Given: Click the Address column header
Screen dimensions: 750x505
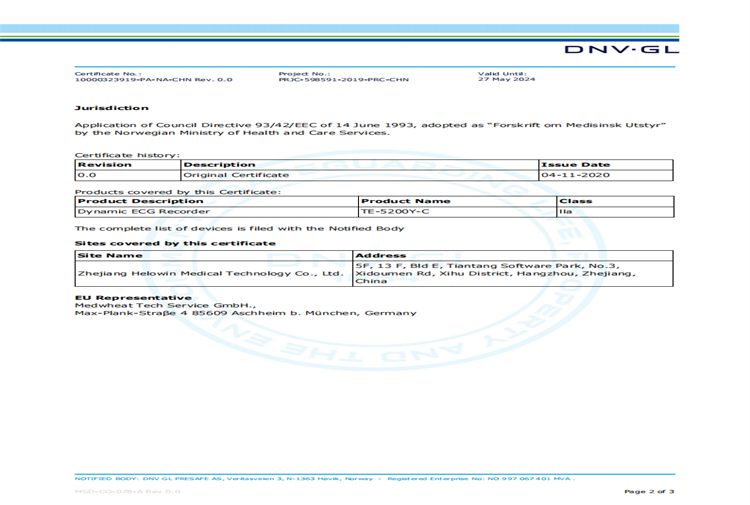Looking at the screenshot, I should pyautogui.click(x=380, y=255).
